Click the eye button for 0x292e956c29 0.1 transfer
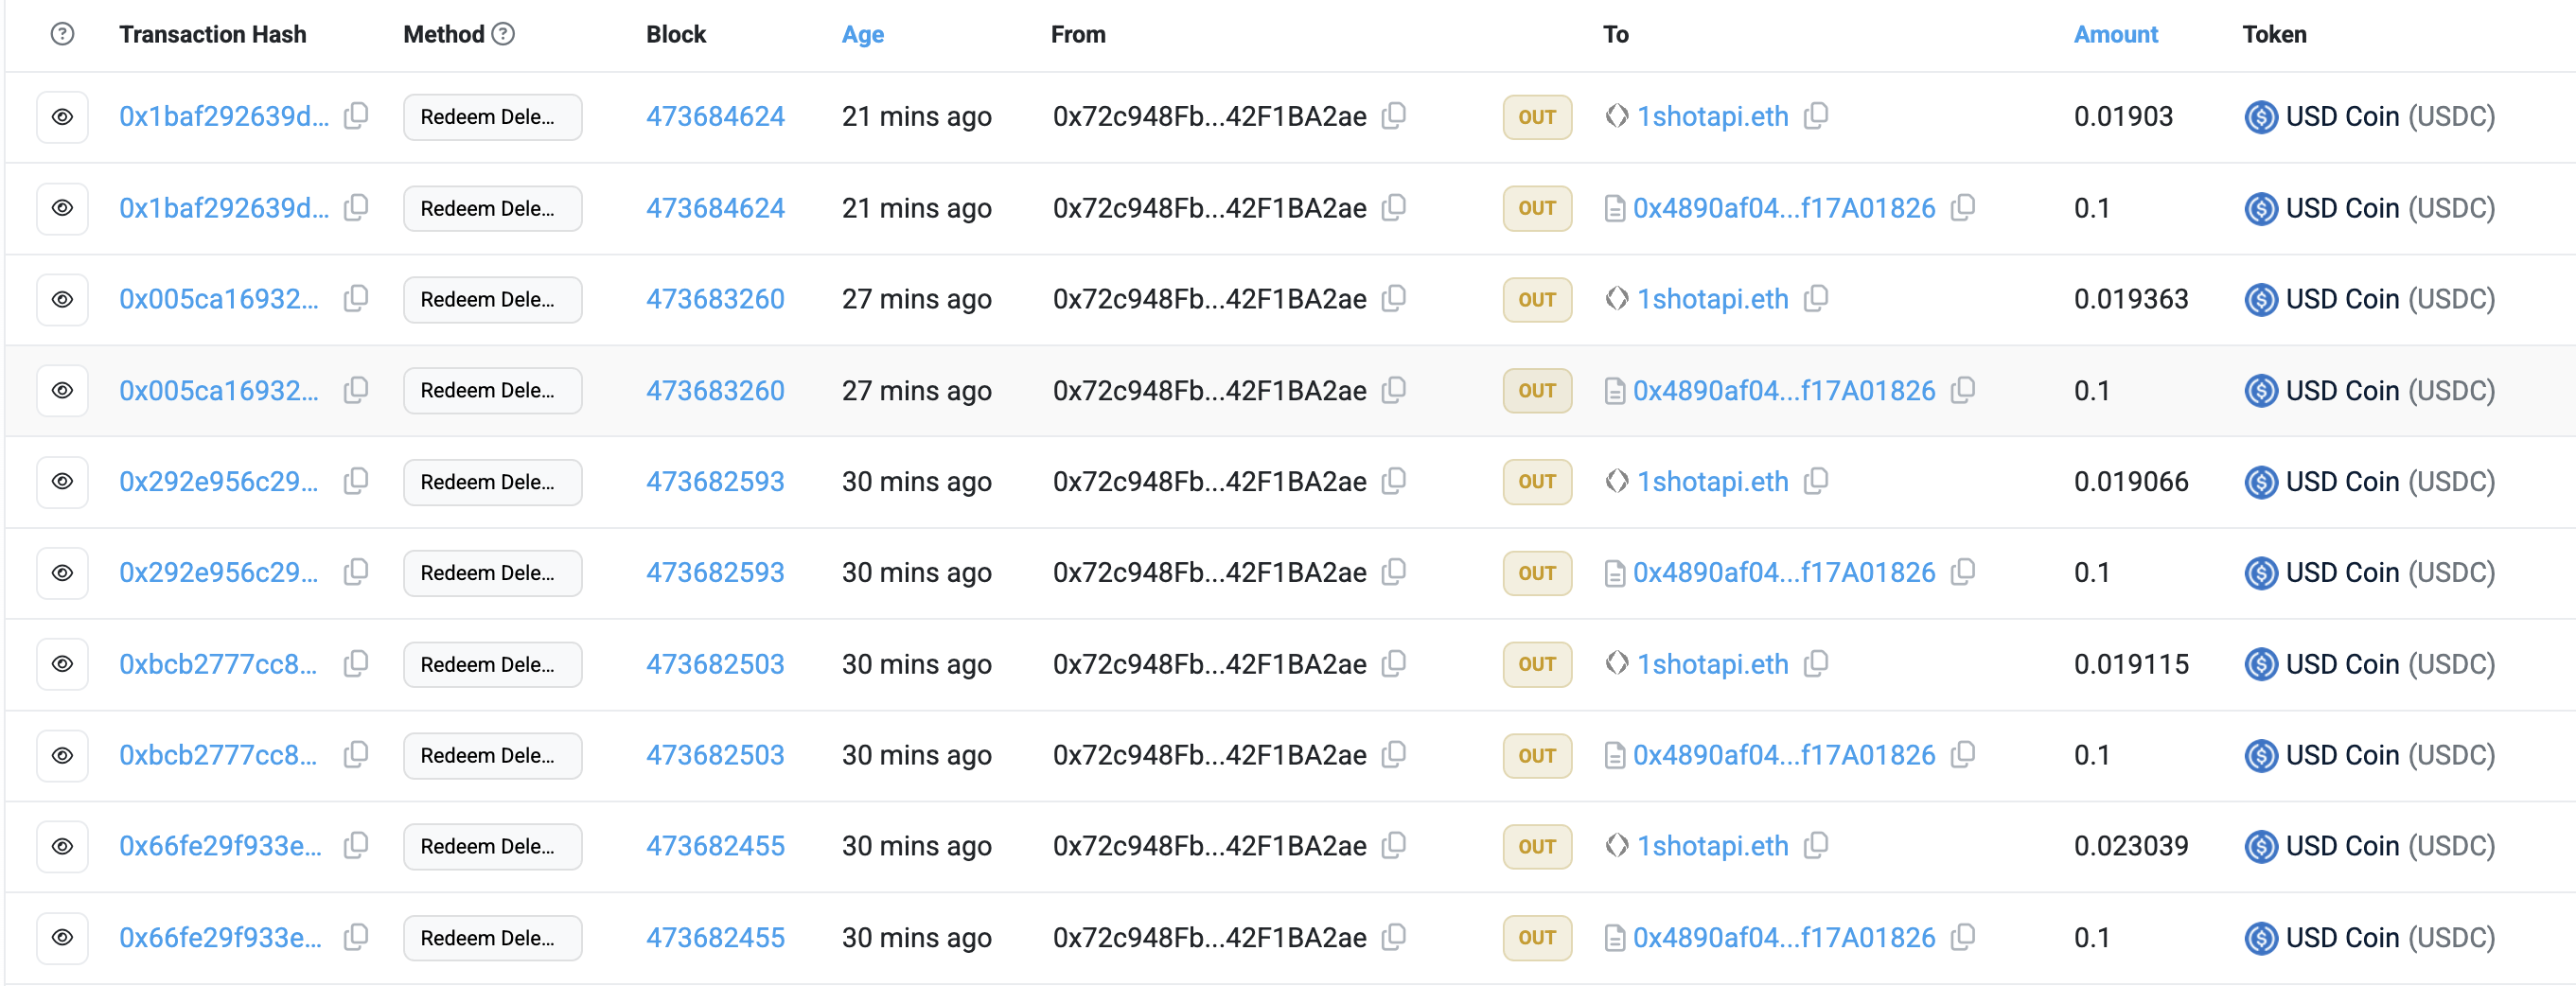The width and height of the screenshot is (2576, 986). (62, 572)
